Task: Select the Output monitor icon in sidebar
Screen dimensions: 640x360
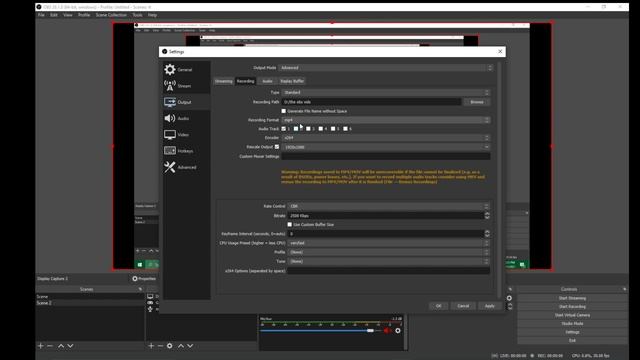Action: point(170,102)
